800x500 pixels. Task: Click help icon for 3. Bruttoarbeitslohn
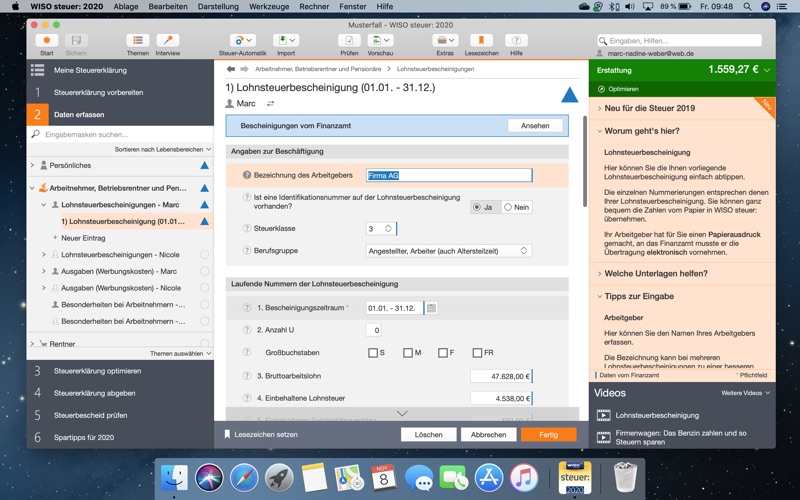click(247, 376)
